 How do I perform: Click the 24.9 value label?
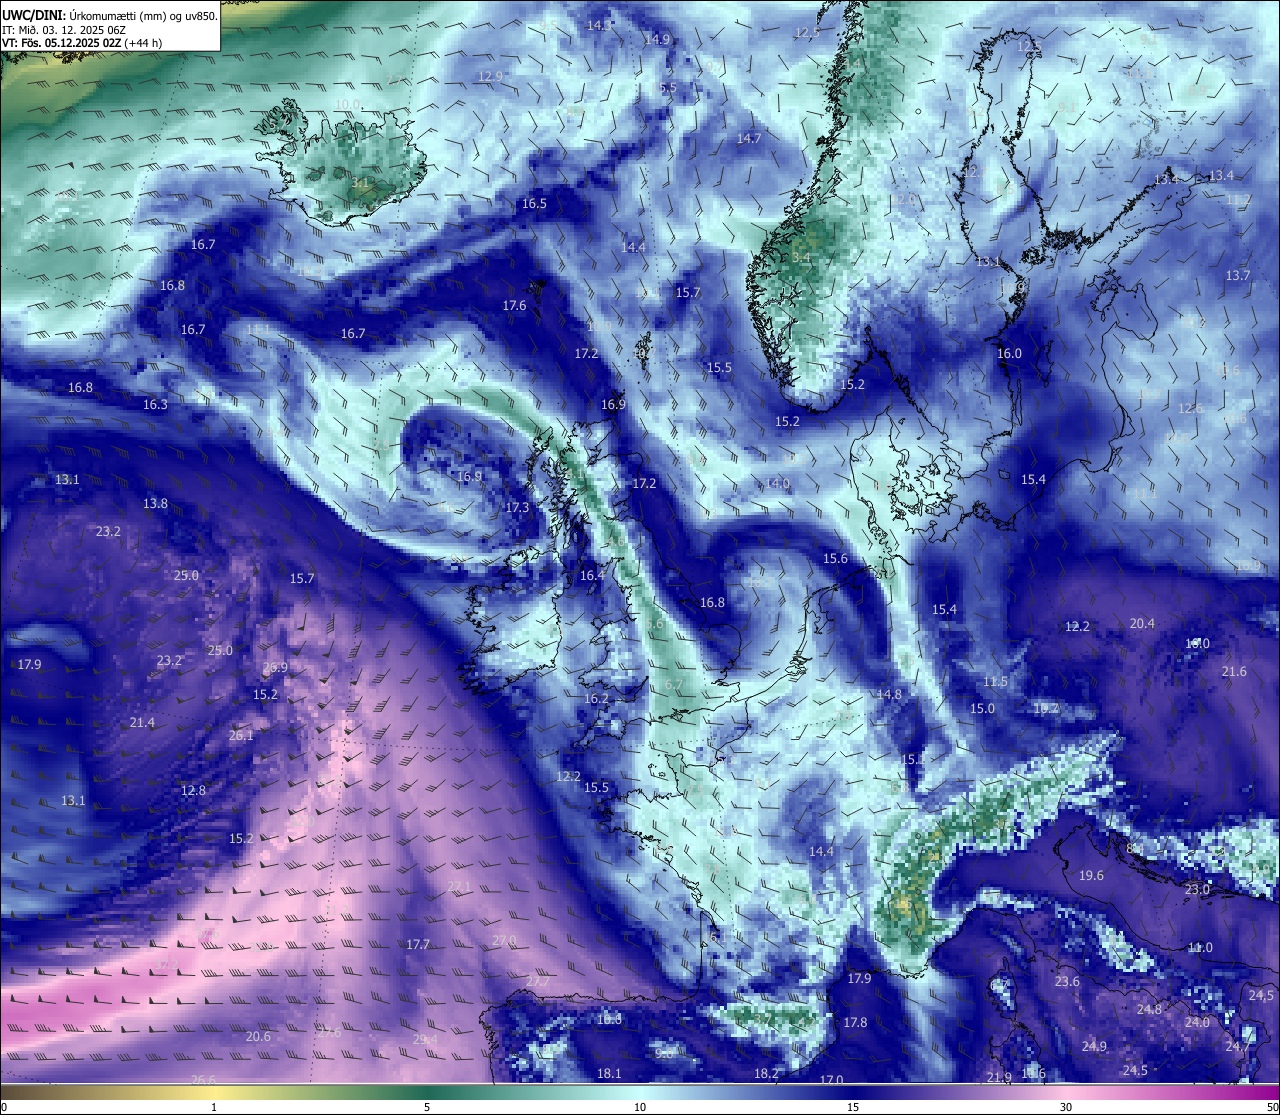point(1094,1046)
